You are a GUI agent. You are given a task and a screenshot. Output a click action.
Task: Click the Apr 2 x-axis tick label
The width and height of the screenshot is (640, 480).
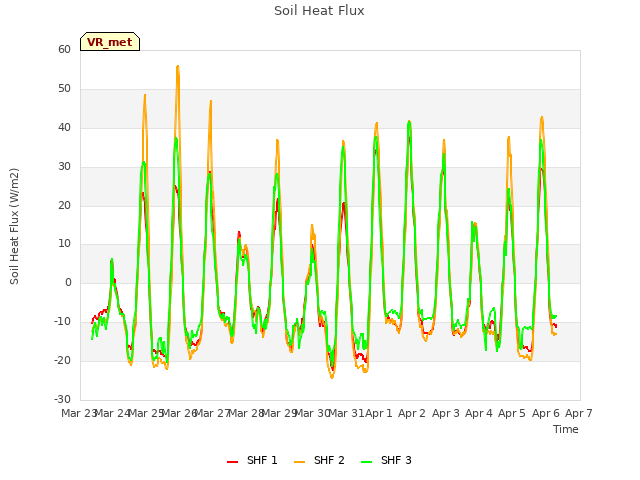pos(412,413)
